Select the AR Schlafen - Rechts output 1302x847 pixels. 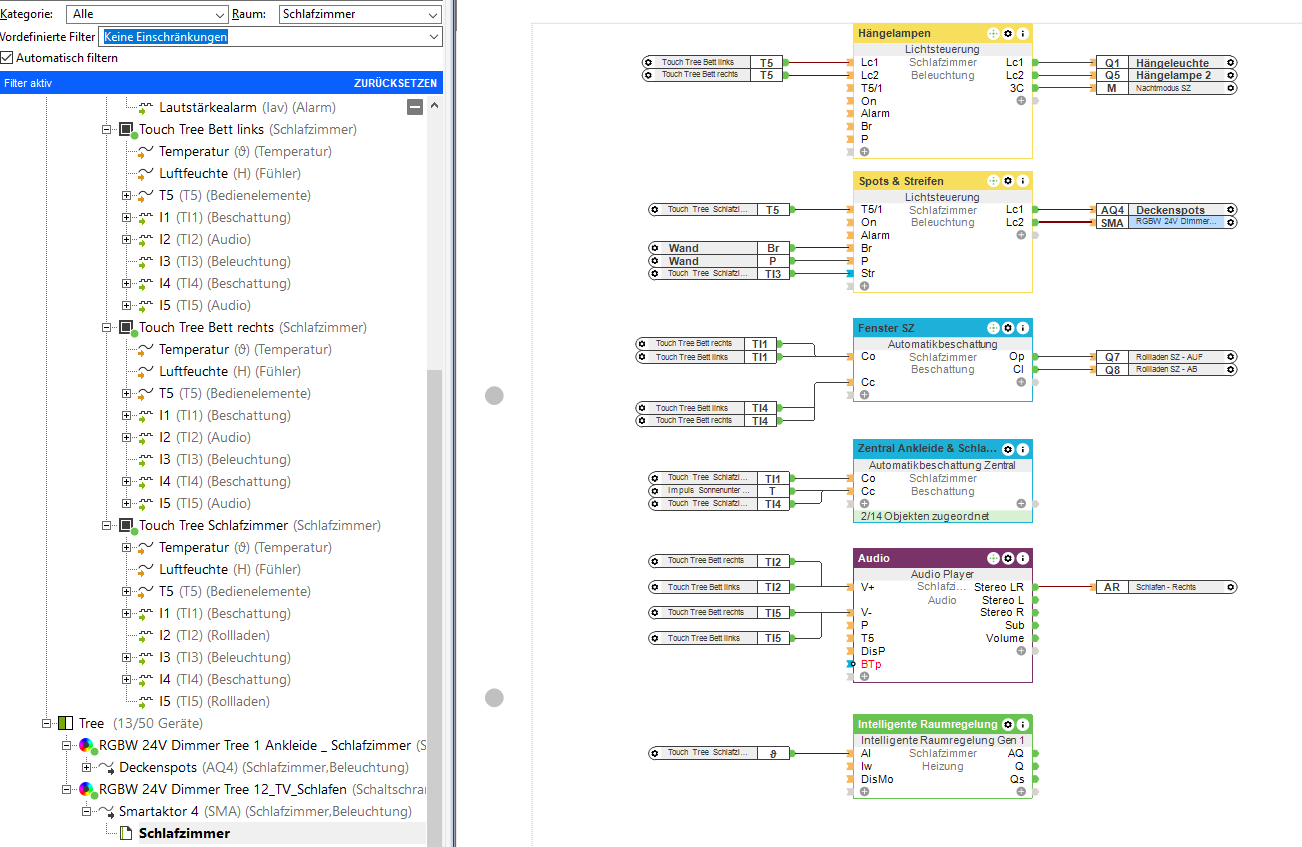point(1166,587)
